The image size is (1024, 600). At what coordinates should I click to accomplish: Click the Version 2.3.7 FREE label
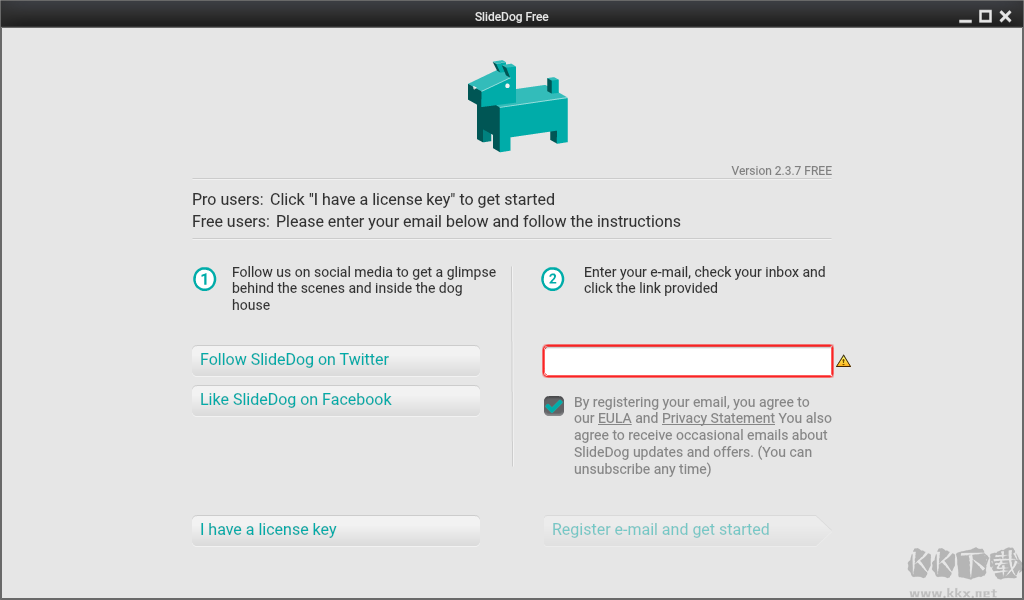[x=781, y=171]
